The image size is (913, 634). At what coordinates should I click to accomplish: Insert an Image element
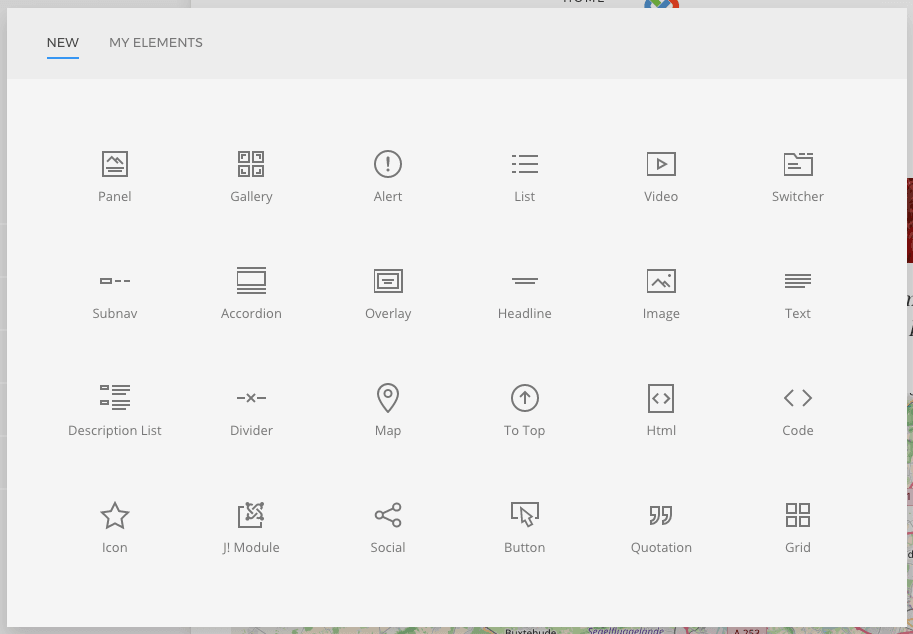(661, 281)
